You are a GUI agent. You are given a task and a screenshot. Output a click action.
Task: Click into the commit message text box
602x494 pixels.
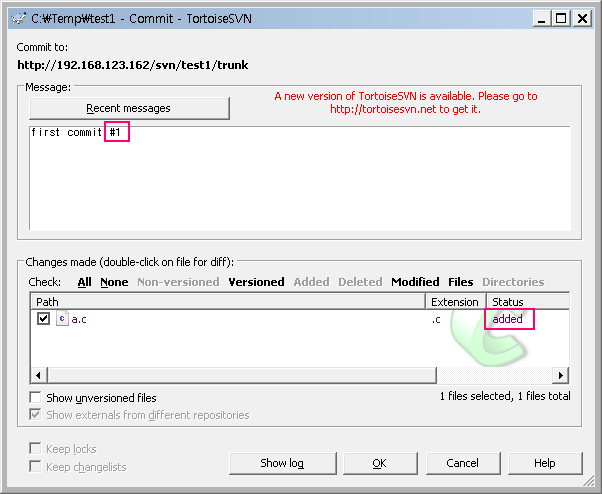click(x=300, y=178)
